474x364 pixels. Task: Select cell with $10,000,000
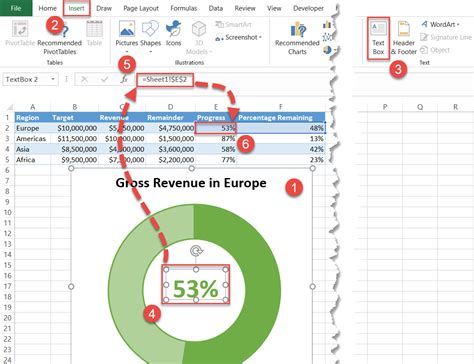pyautogui.click(x=74, y=128)
